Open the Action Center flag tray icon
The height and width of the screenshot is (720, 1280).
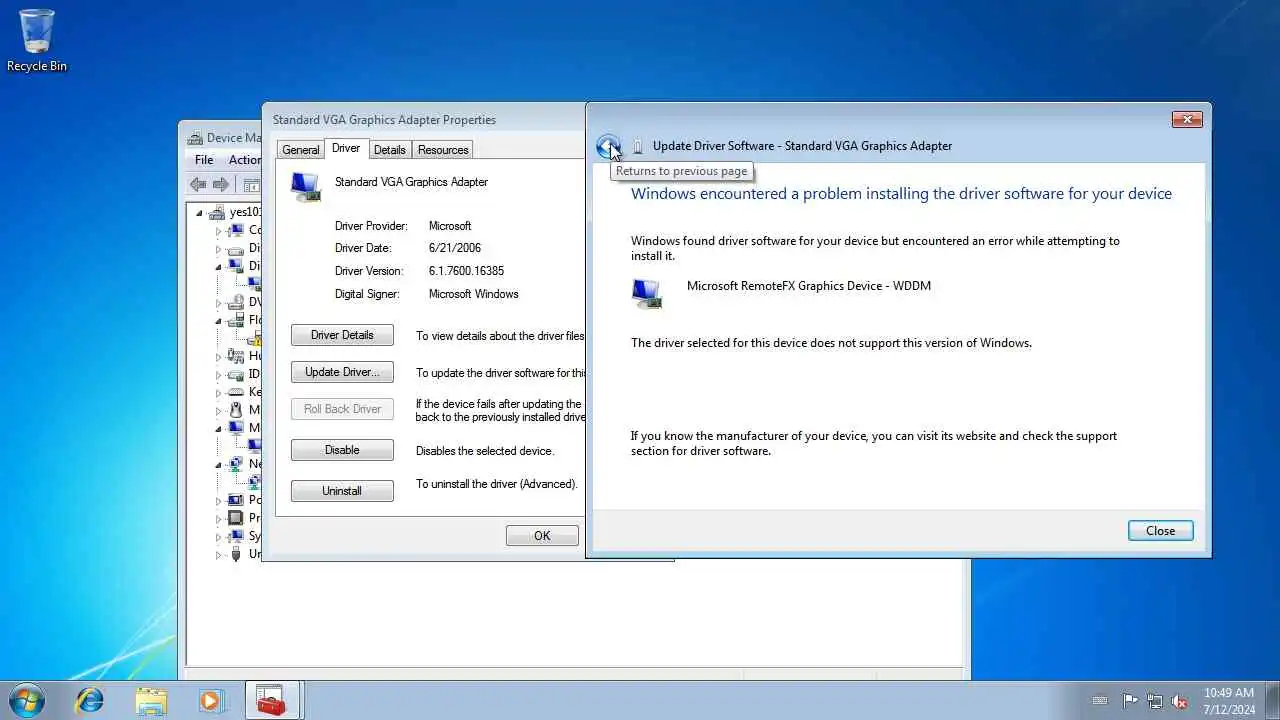[1130, 701]
